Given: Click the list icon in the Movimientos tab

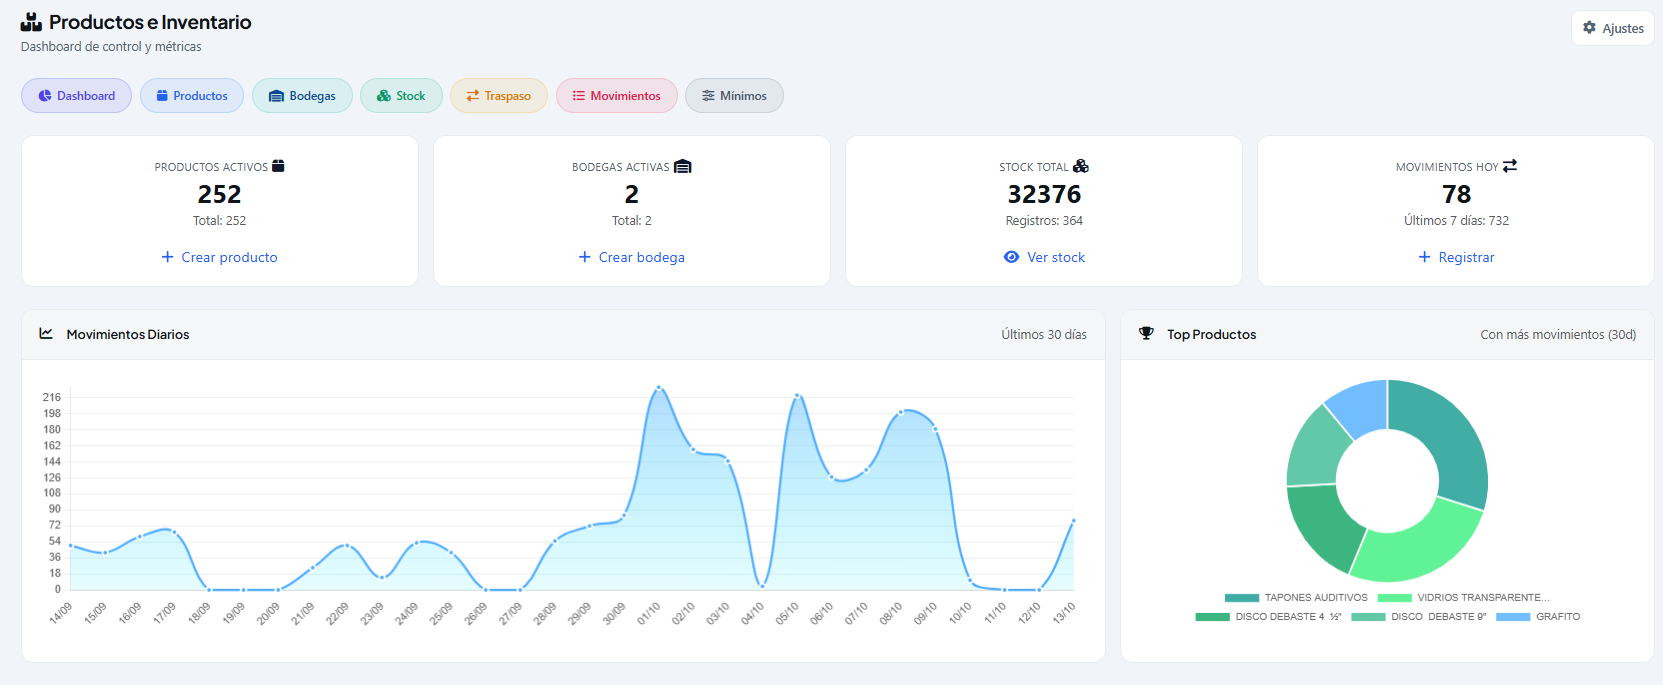Looking at the screenshot, I should pyautogui.click(x=578, y=96).
